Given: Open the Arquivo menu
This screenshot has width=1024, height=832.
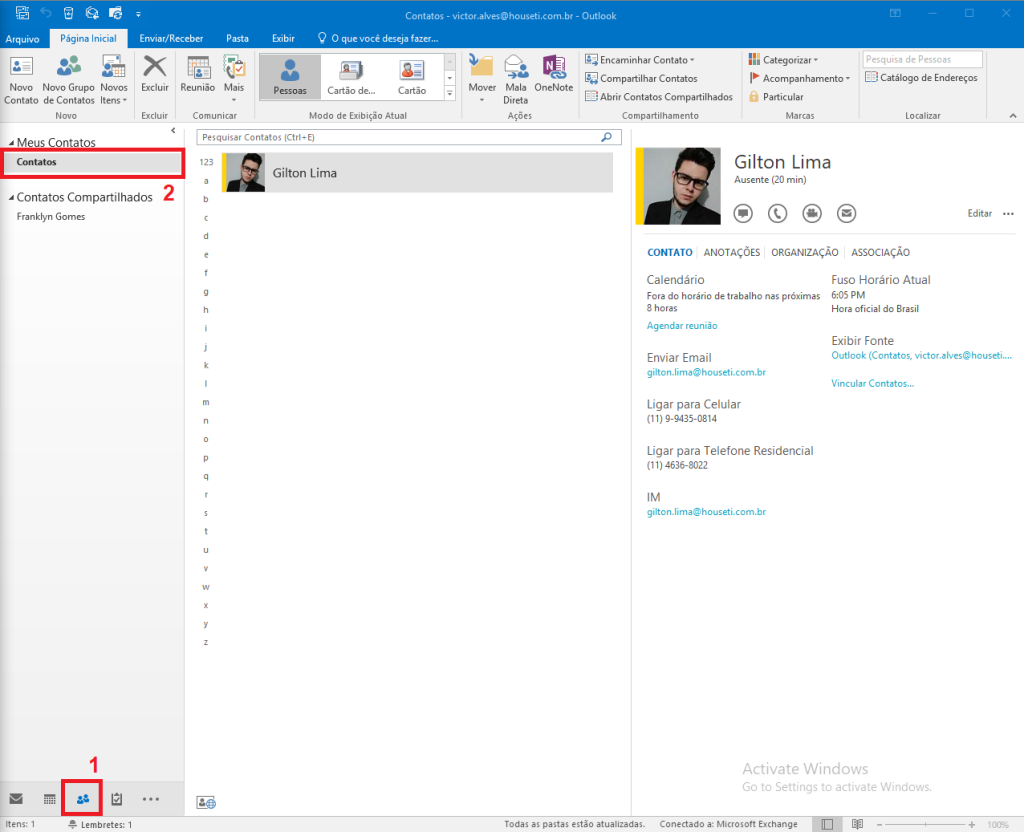Looking at the screenshot, I should pos(22,39).
